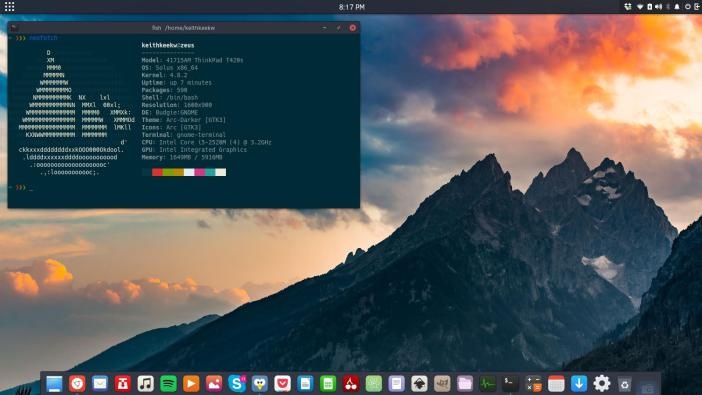The image size is (702, 395).
Task: Open the system monitor dock icon
Action: pyautogui.click(x=488, y=384)
